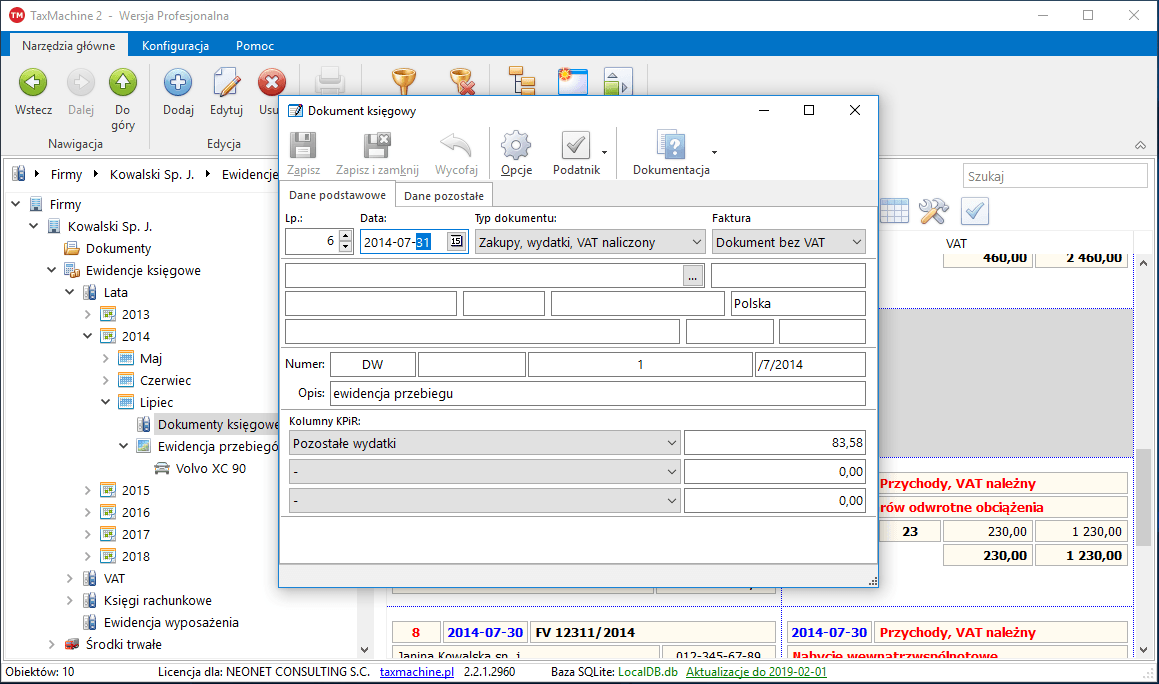Click the Edytuj edit icon
The height and width of the screenshot is (684, 1159).
[227, 83]
